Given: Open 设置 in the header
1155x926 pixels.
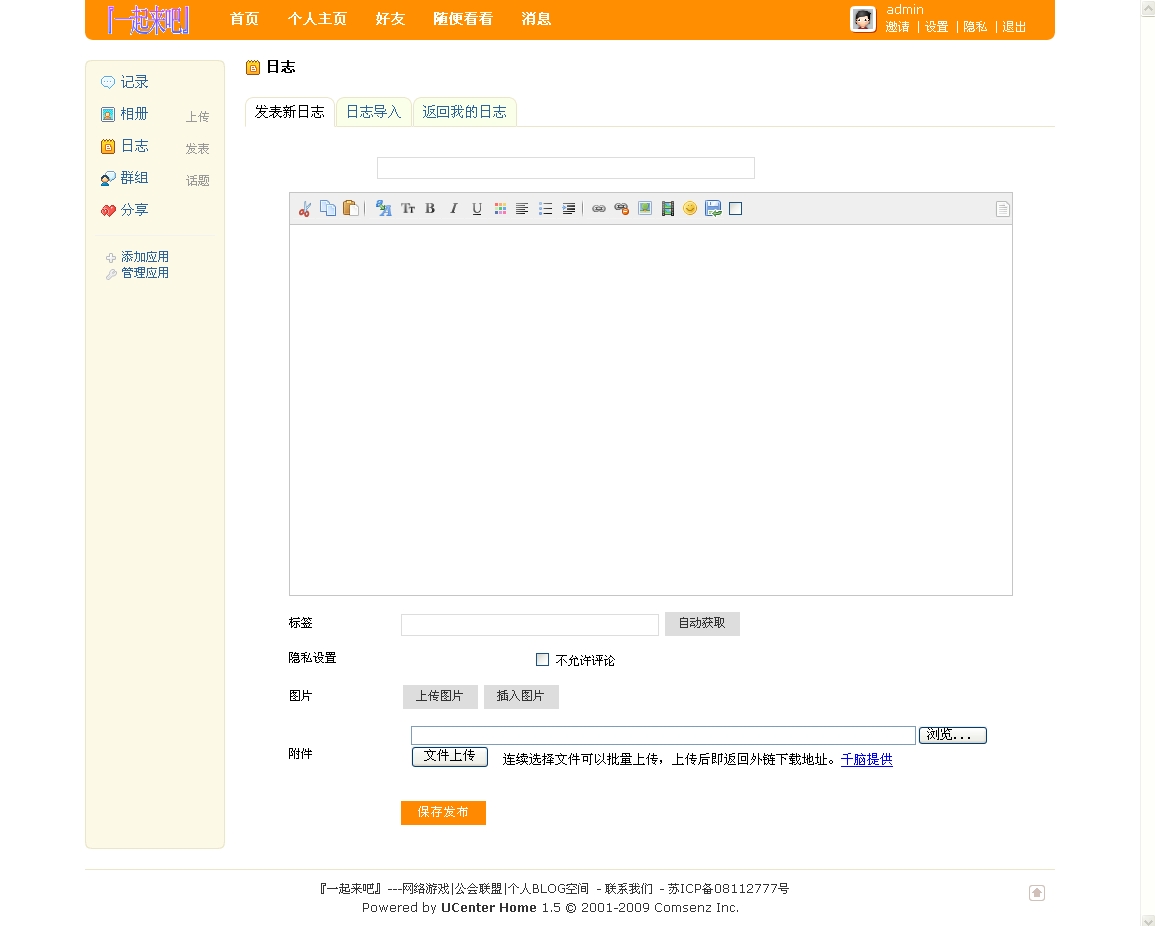Looking at the screenshot, I should 936,27.
